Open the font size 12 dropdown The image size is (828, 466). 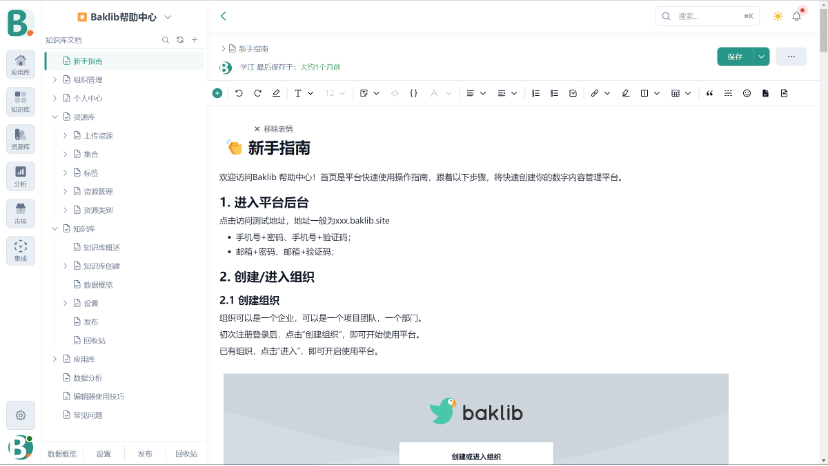click(x=335, y=93)
